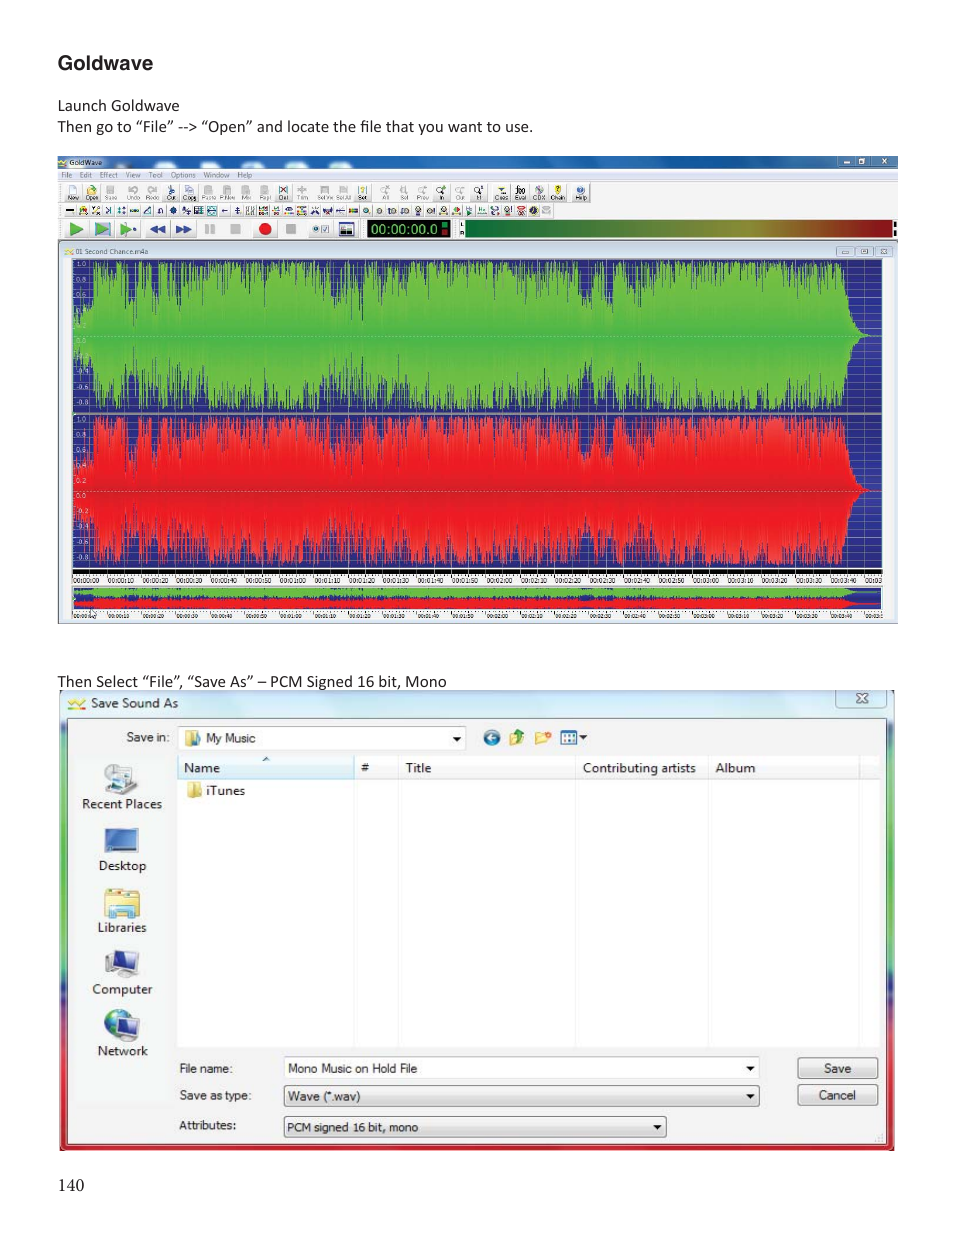Expand the Save in 'My Music' dropdown
This screenshot has height=1235, width=954.
tap(457, 738)
